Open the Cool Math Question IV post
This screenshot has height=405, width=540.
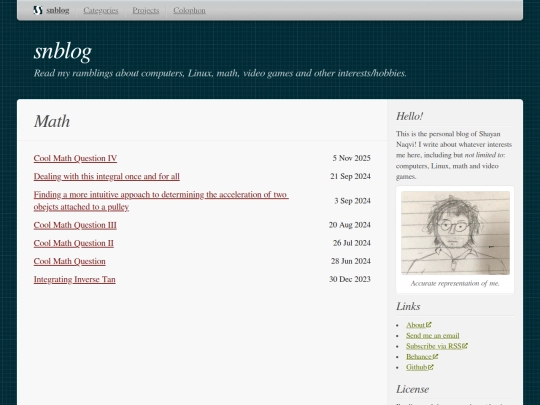pyautogui.click(x=75, y=158)
